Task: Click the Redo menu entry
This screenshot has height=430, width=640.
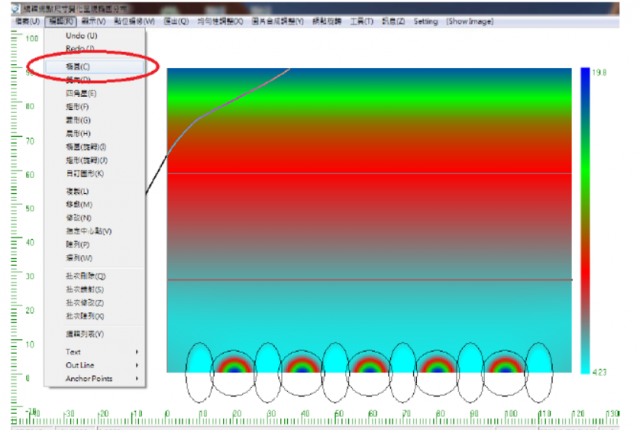Action: pos(80,48)
